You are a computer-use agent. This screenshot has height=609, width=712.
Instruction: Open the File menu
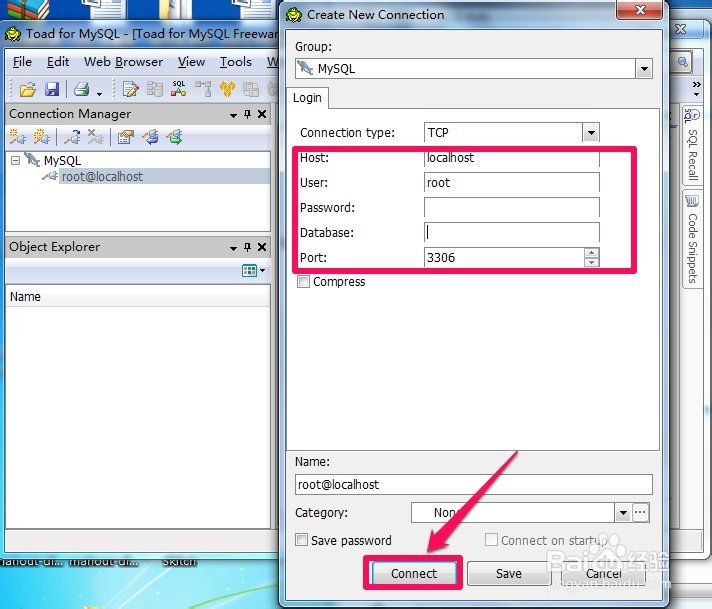coord(22,62)
